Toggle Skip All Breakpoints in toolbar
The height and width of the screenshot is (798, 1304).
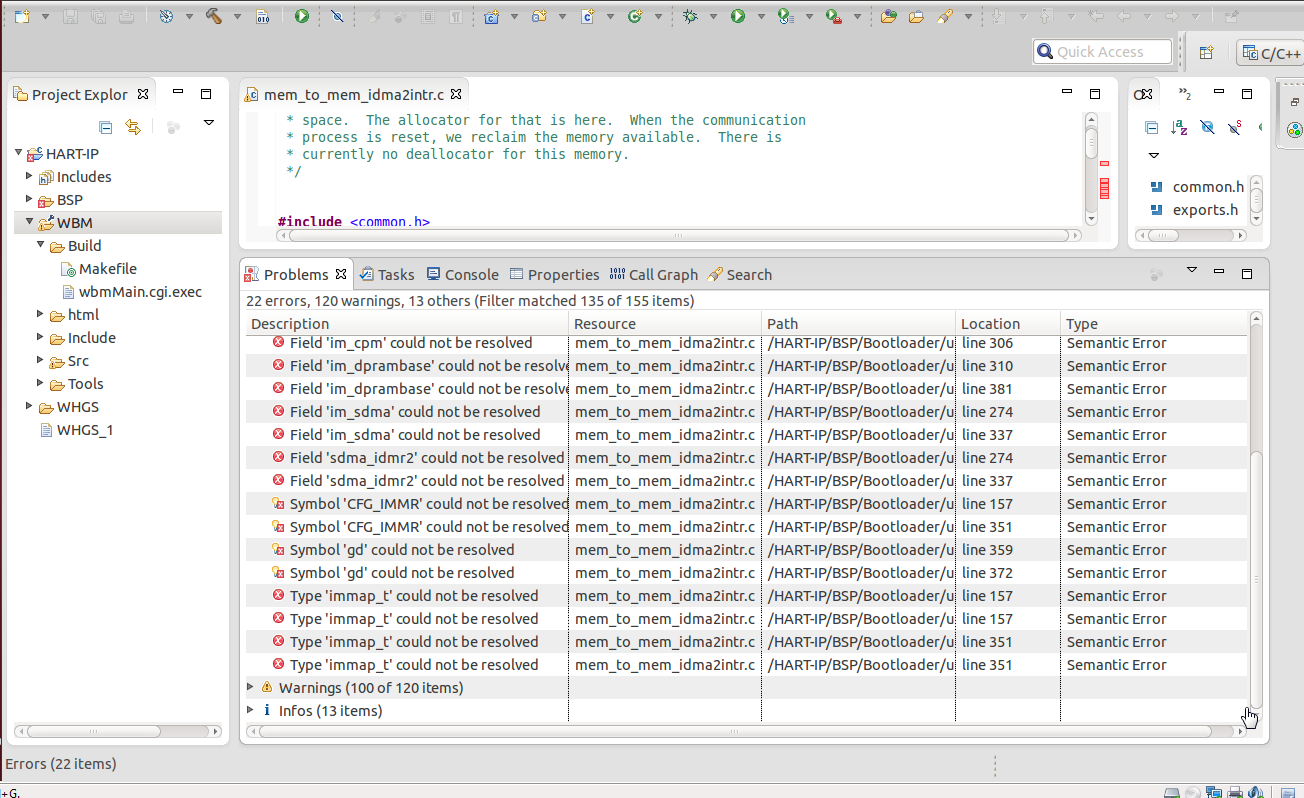[x=337, y=16]
